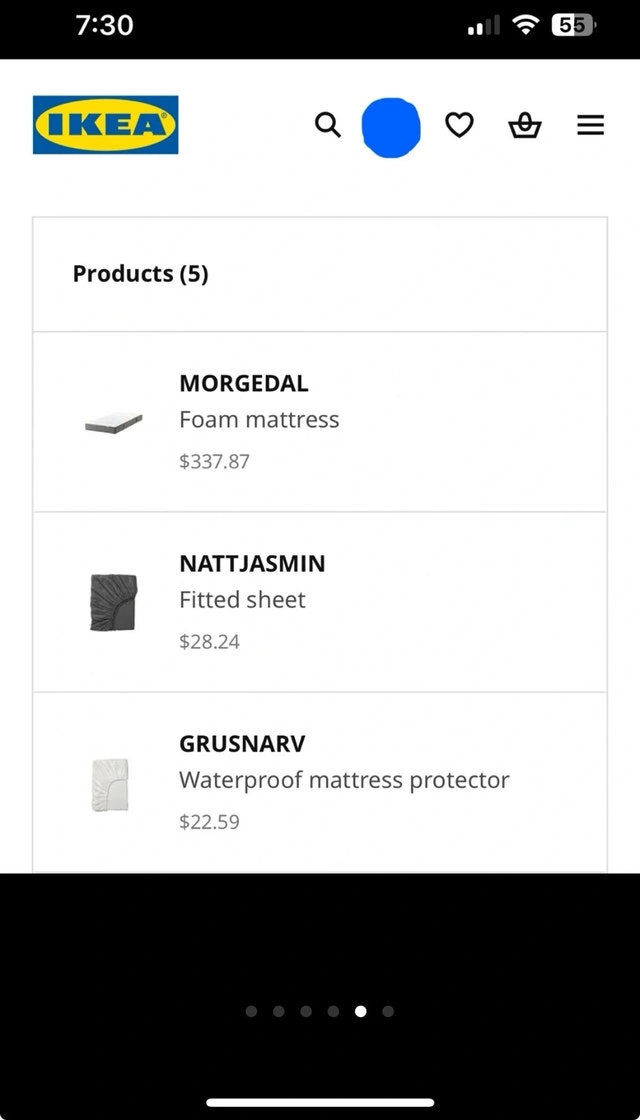Image resolution: width=640 pixels, height=1120 pixels.
Task: Tap the blue profile circle
Action: coord(391,127)
